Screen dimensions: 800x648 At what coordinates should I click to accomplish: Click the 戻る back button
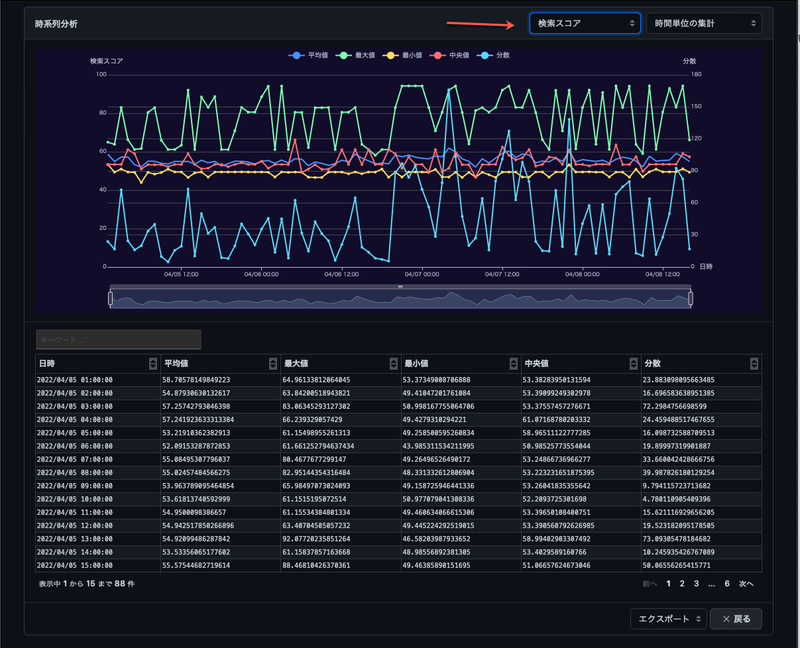(736, 619)
